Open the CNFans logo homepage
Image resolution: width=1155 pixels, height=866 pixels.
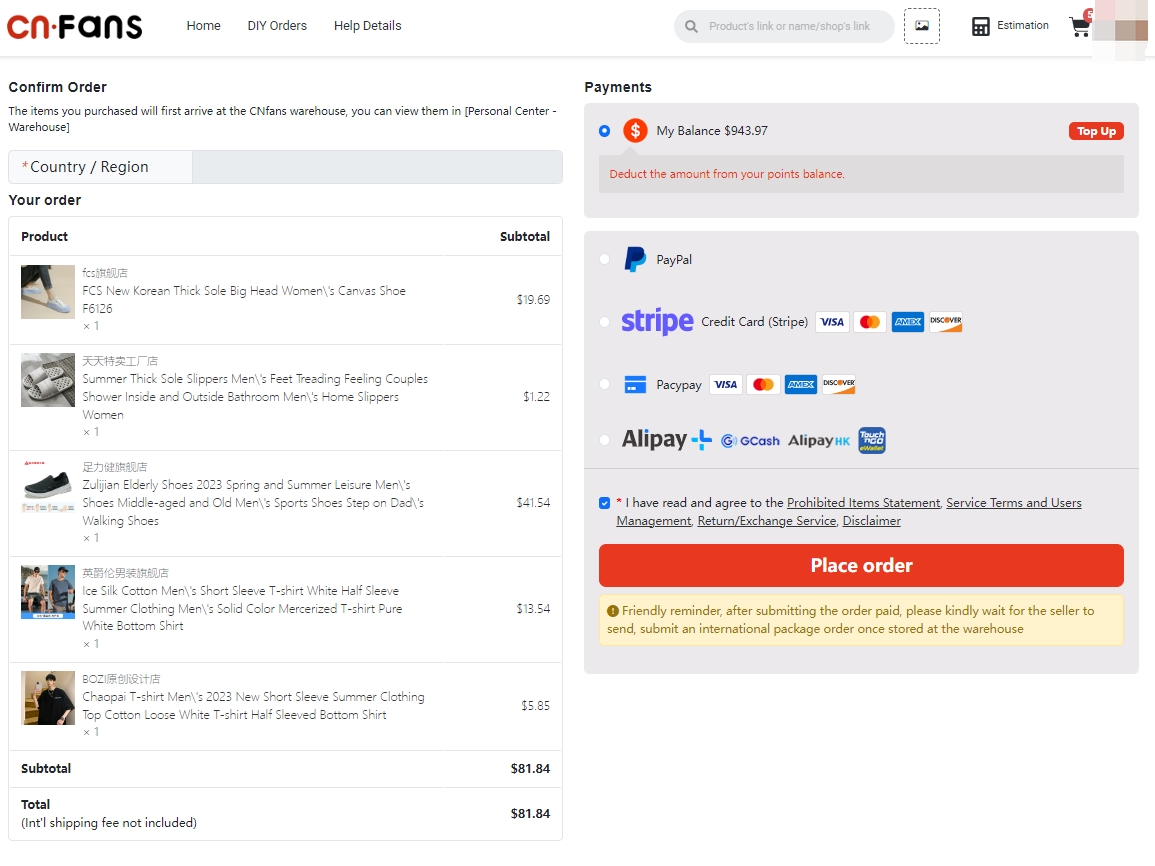(74, 27)
